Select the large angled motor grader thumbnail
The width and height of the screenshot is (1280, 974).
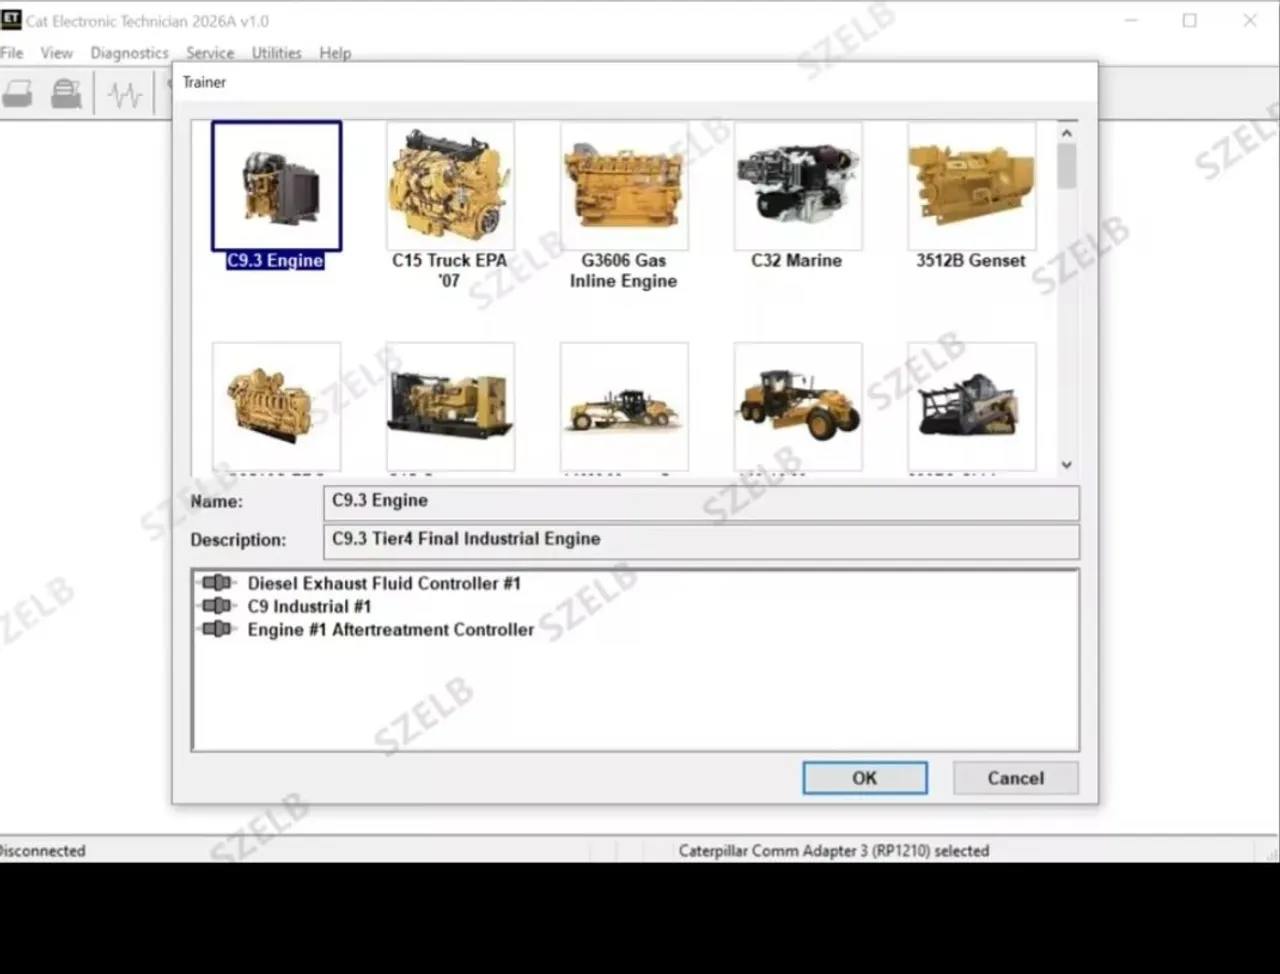tap(797, 406)
